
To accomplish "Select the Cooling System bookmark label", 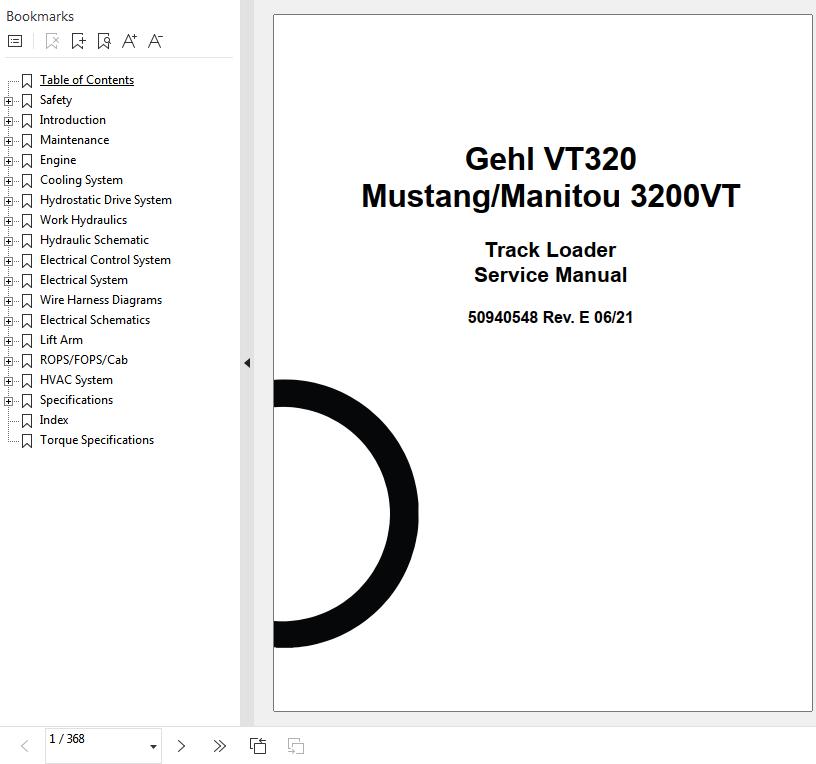I will click(81, 180).
